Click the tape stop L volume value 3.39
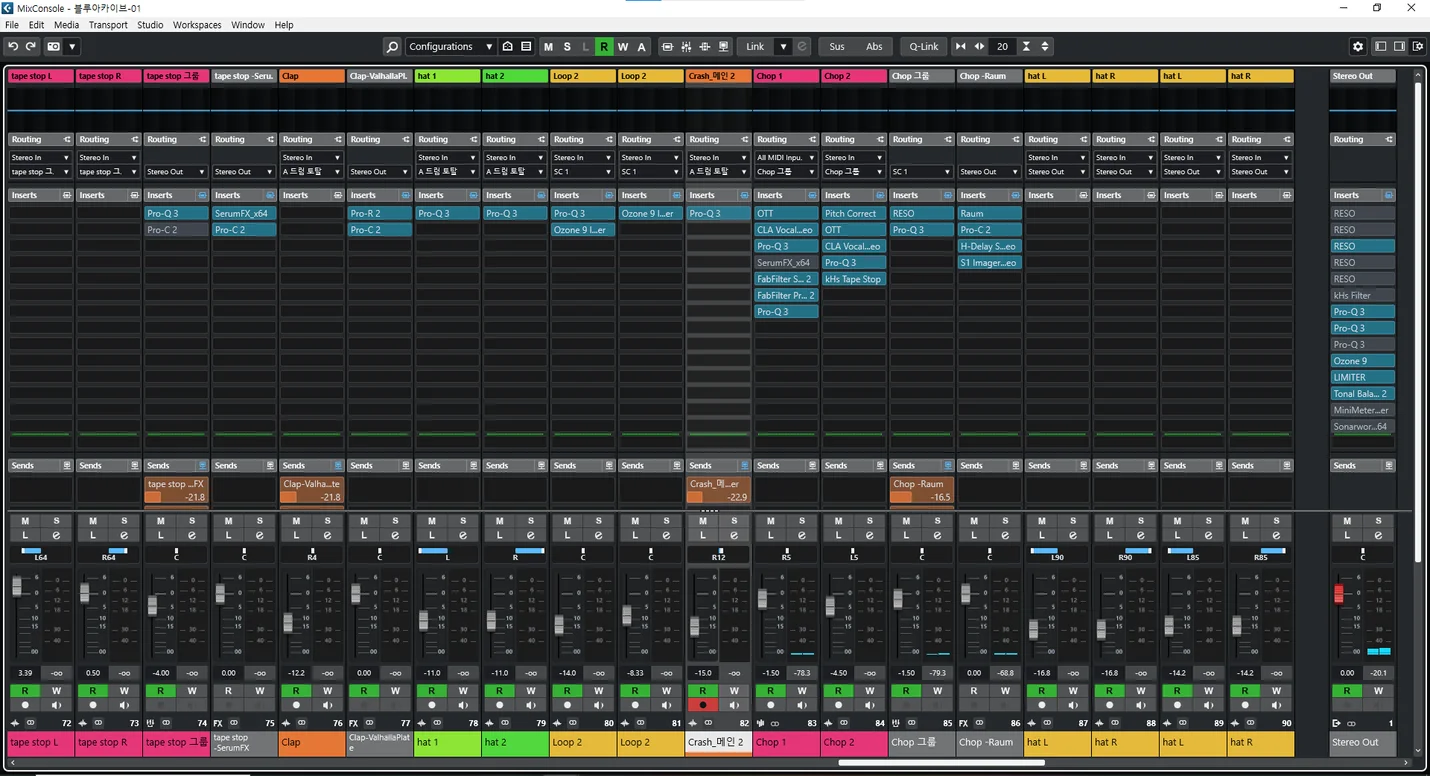The height and width of the screenshot is (776, 1430). (25, 673)
